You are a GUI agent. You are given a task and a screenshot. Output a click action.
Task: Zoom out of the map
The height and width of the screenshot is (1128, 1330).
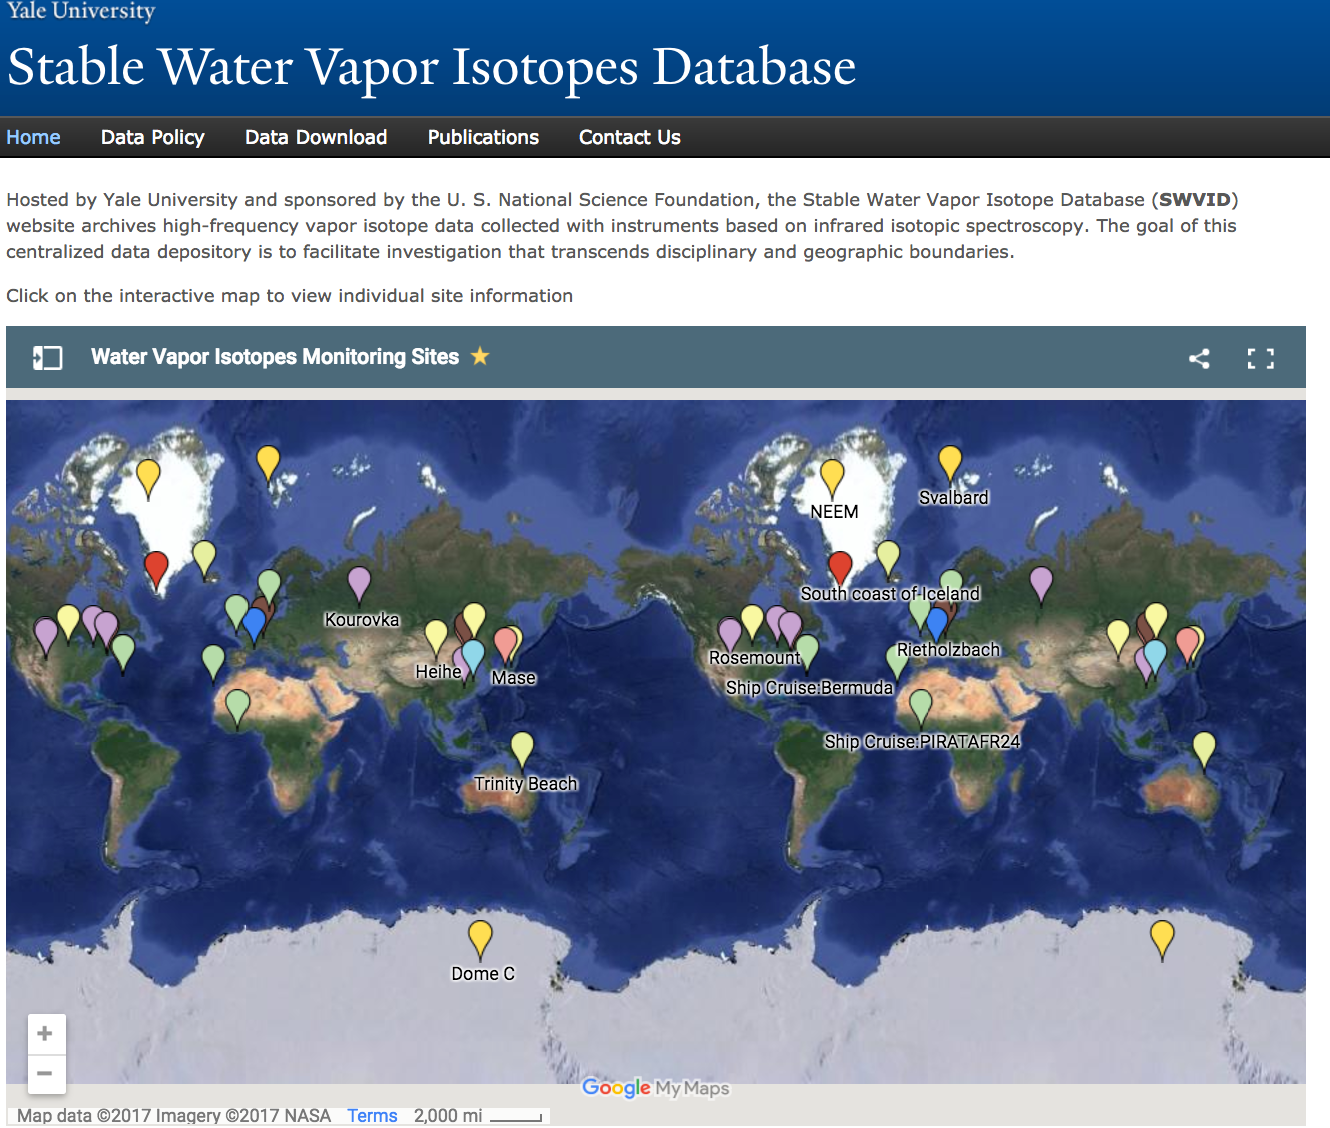click(x=45, y=1074)
